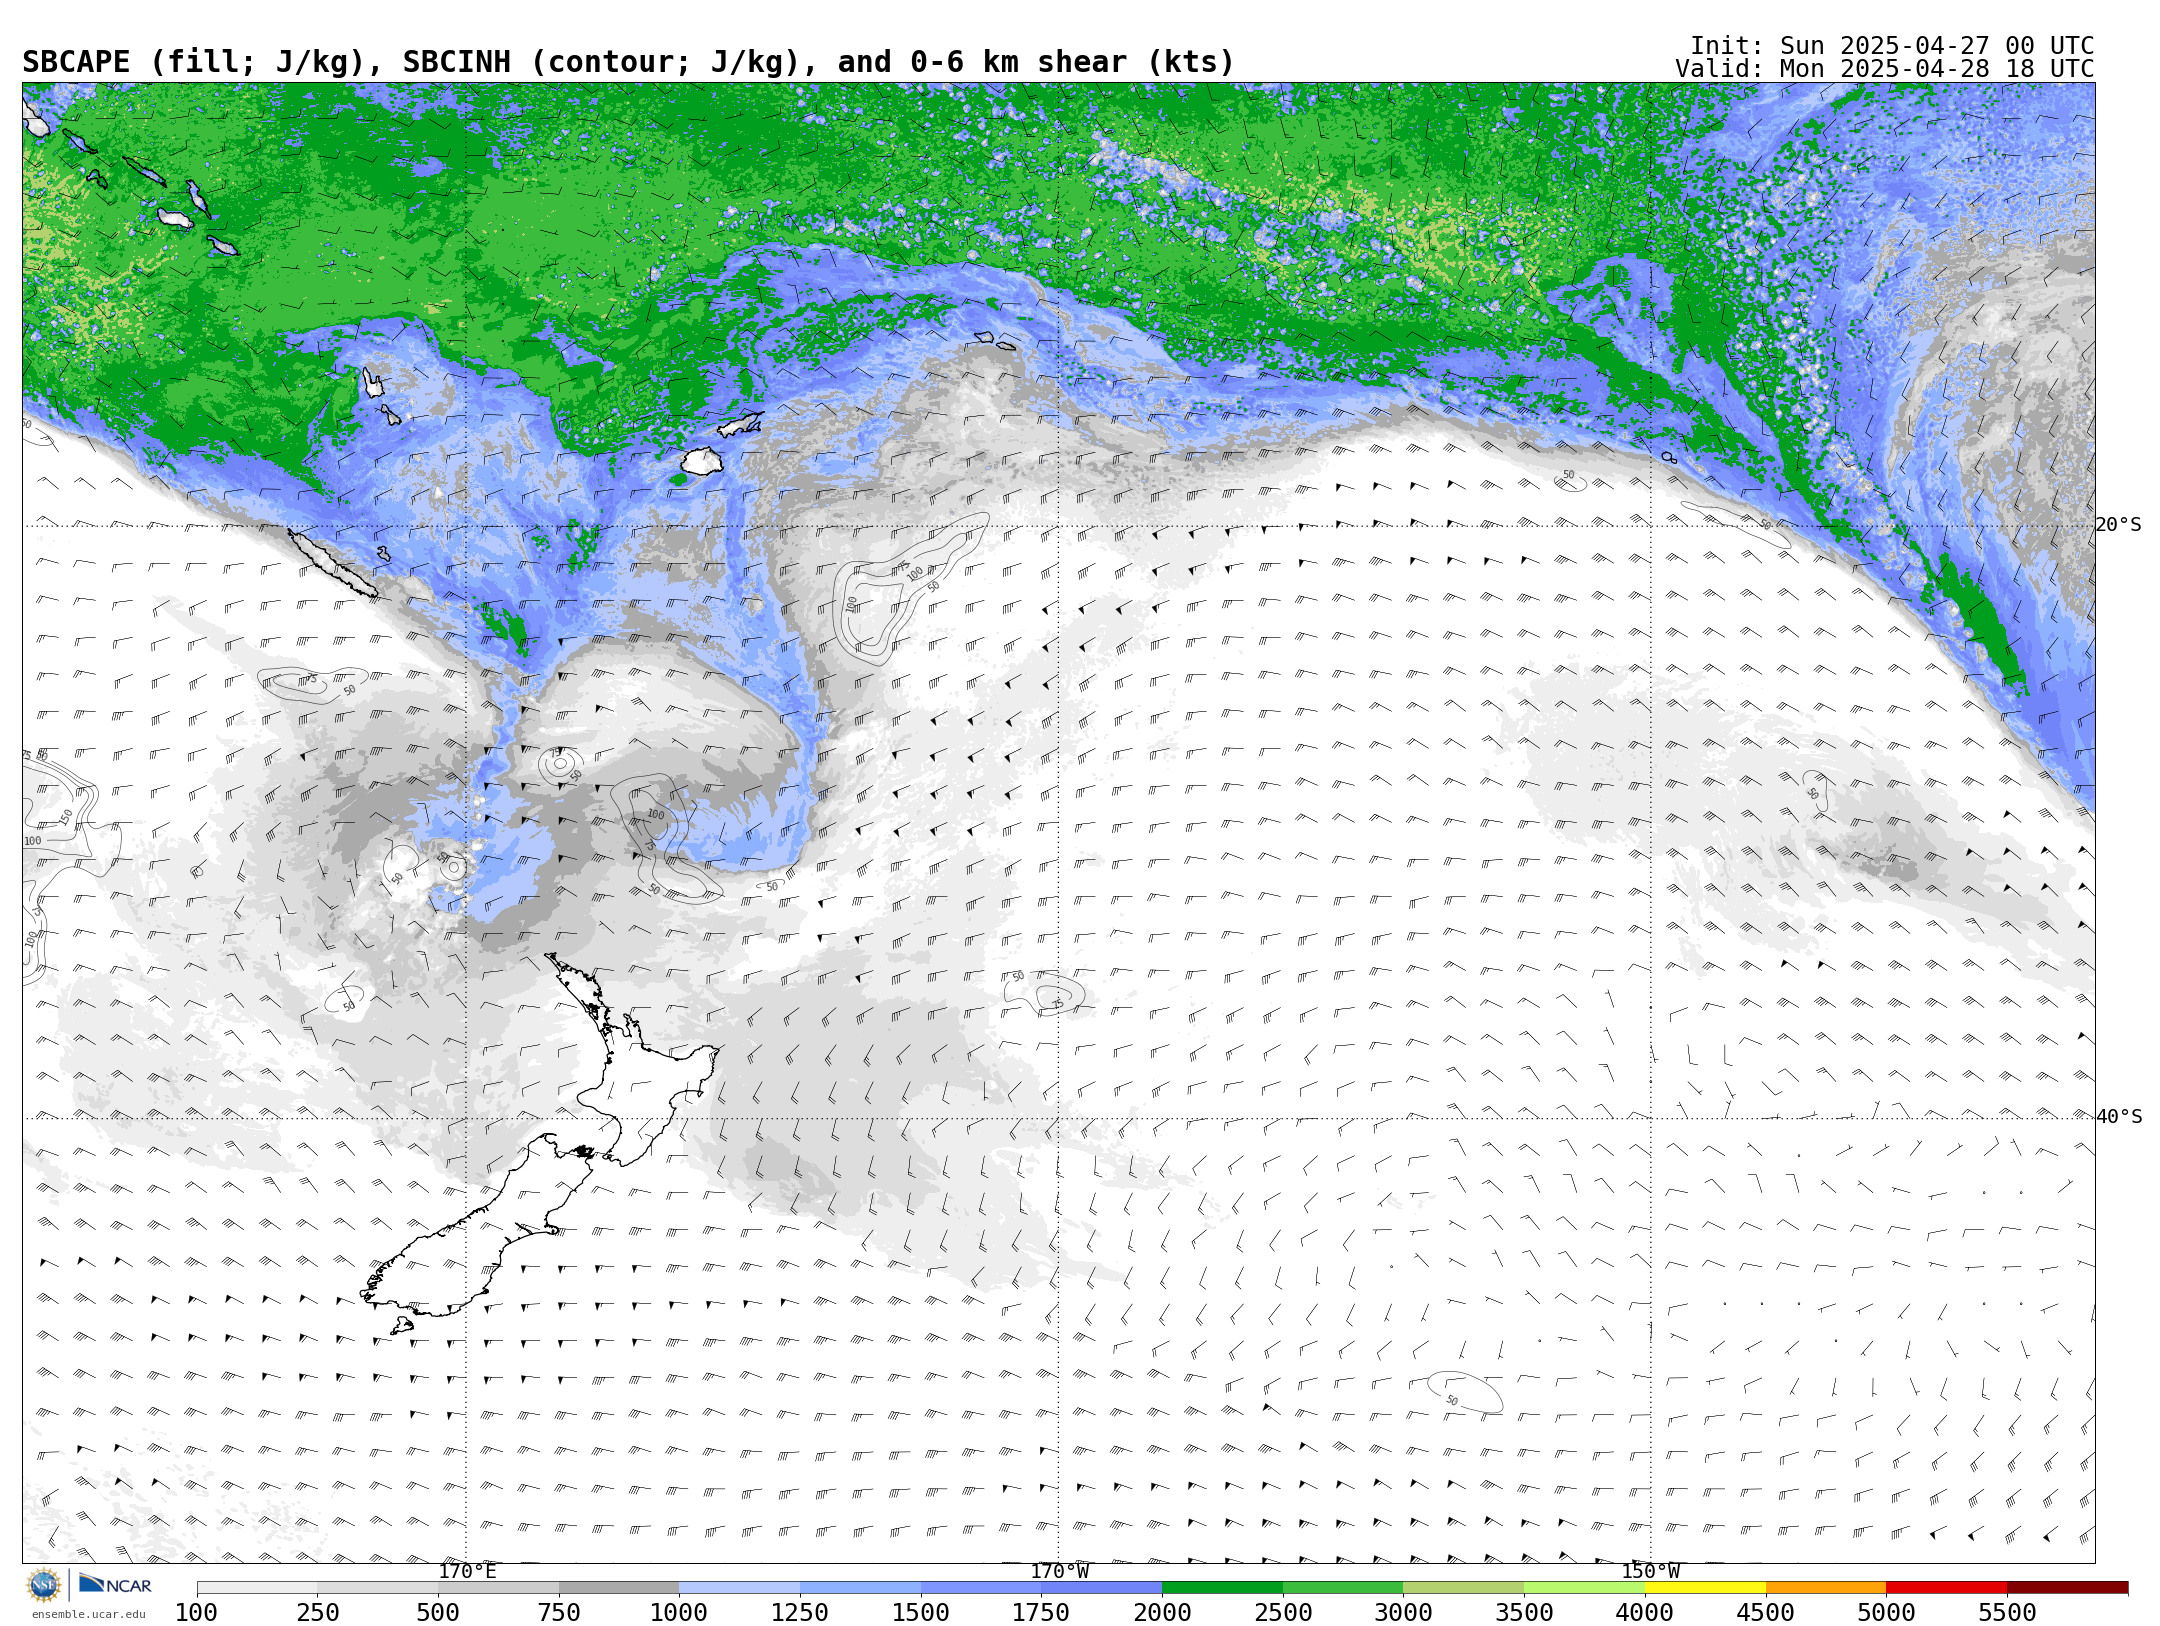This screenshot has height=1626, width=2160.
Task: Select the Init: Sun 2025-04-27 00 UTC text
Action: point(1892,46)
